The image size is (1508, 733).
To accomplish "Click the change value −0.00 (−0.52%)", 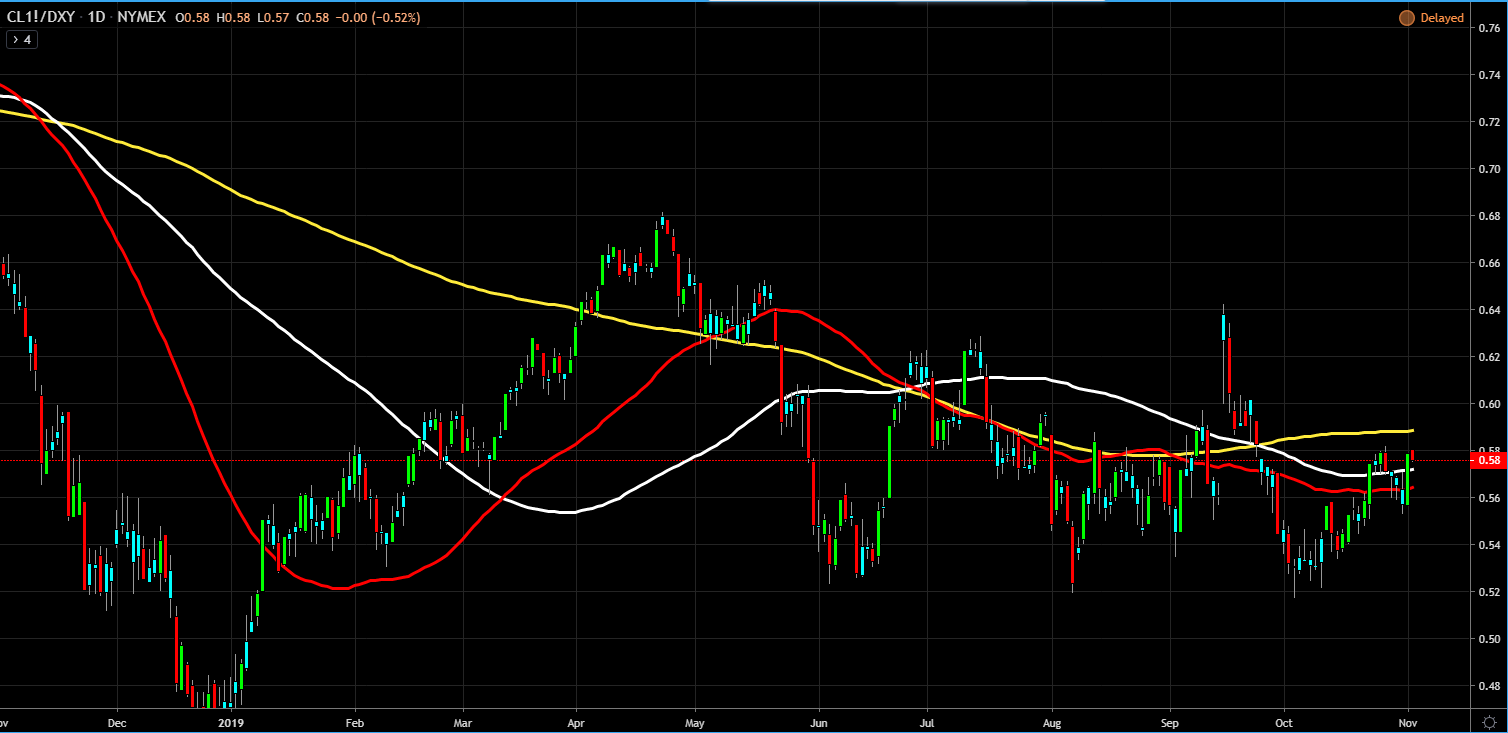I will tap(378, 18).
